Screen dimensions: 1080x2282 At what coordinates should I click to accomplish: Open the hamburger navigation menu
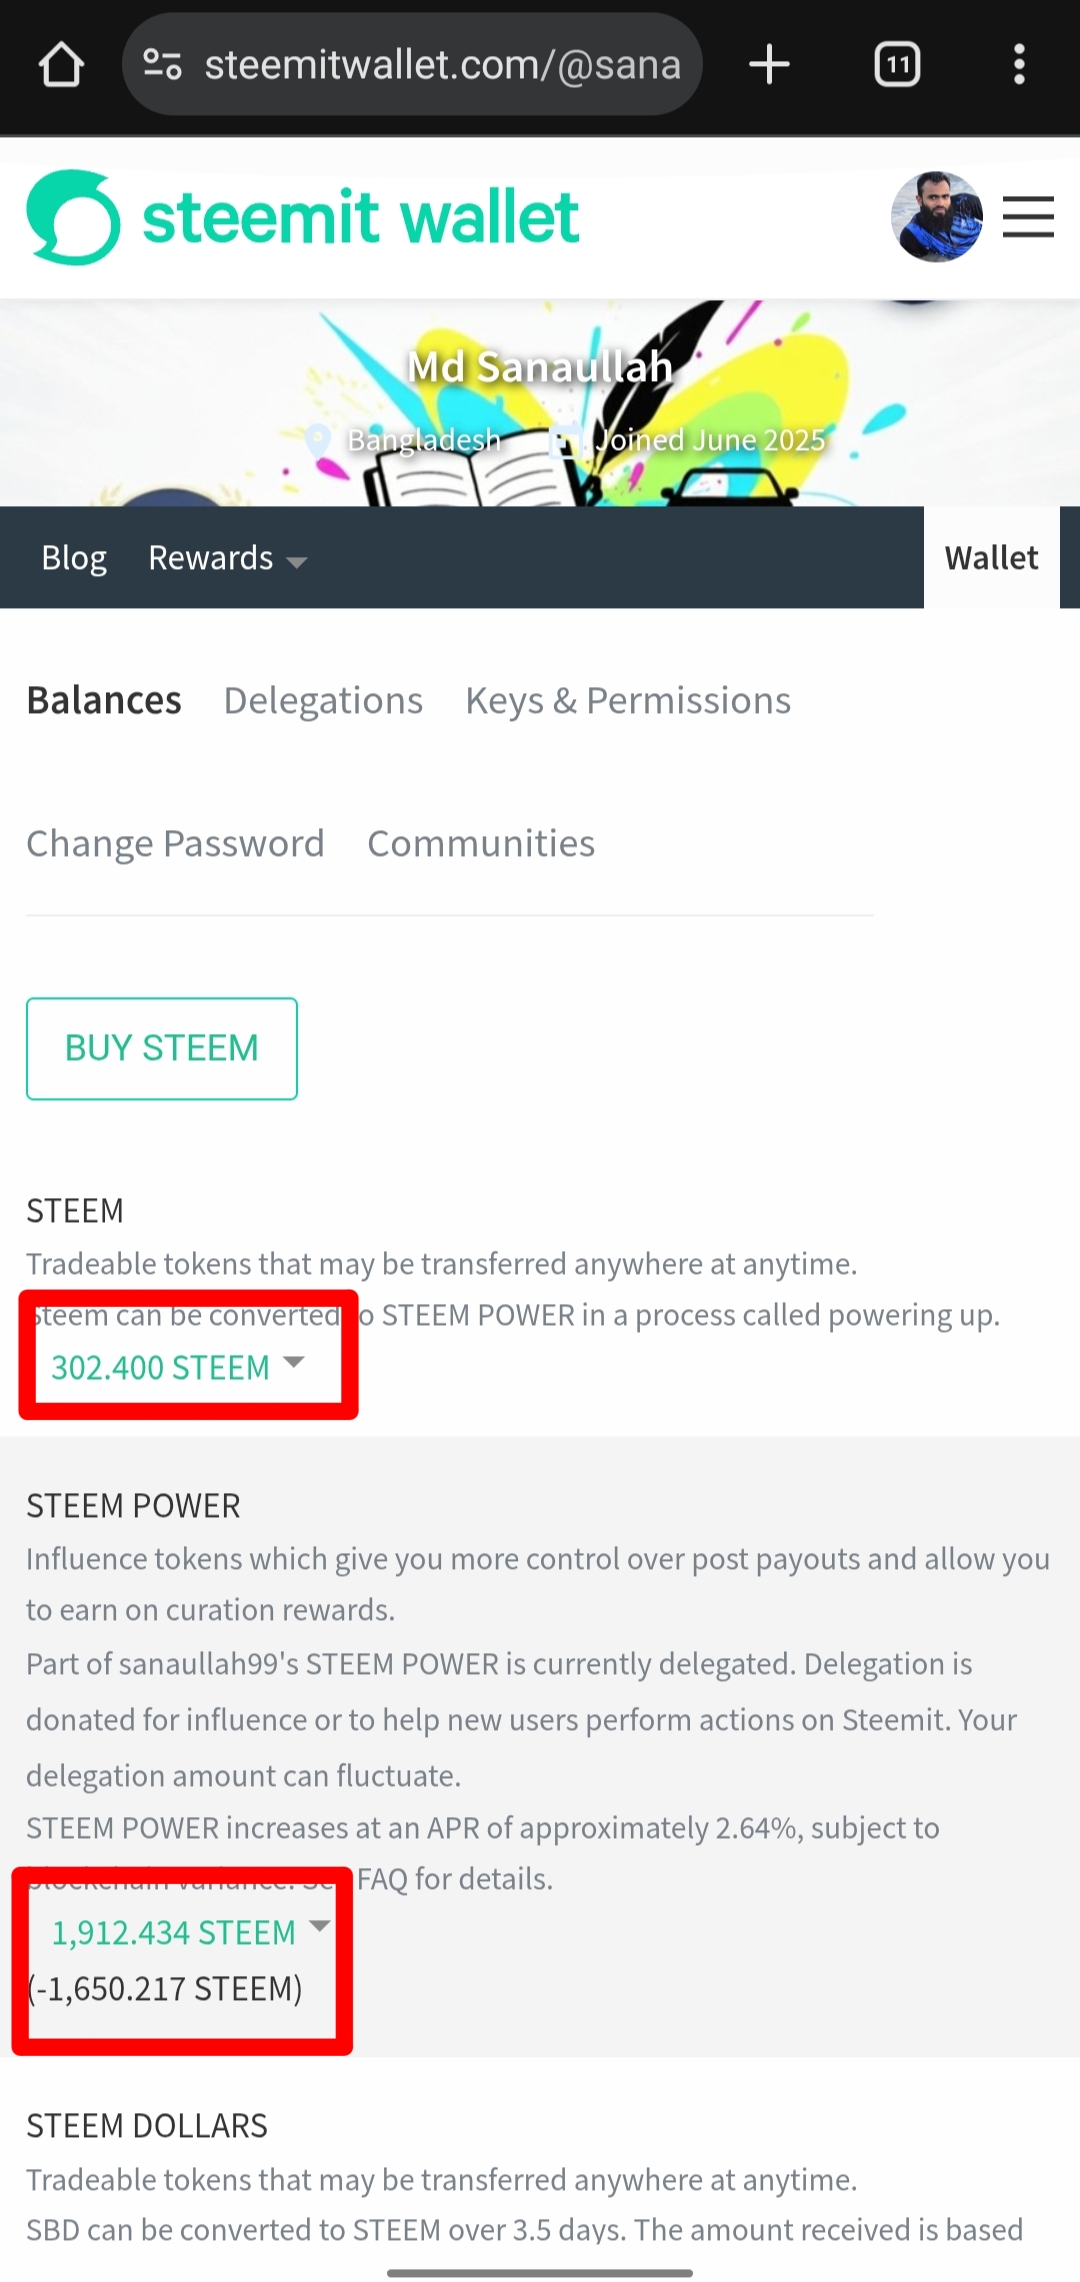pos(1028,217)
